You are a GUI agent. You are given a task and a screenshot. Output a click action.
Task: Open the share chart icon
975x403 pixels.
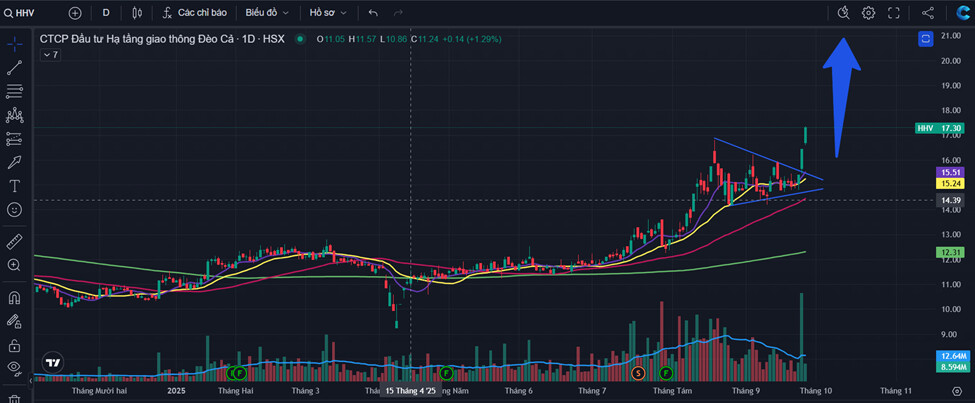point(928,12)
